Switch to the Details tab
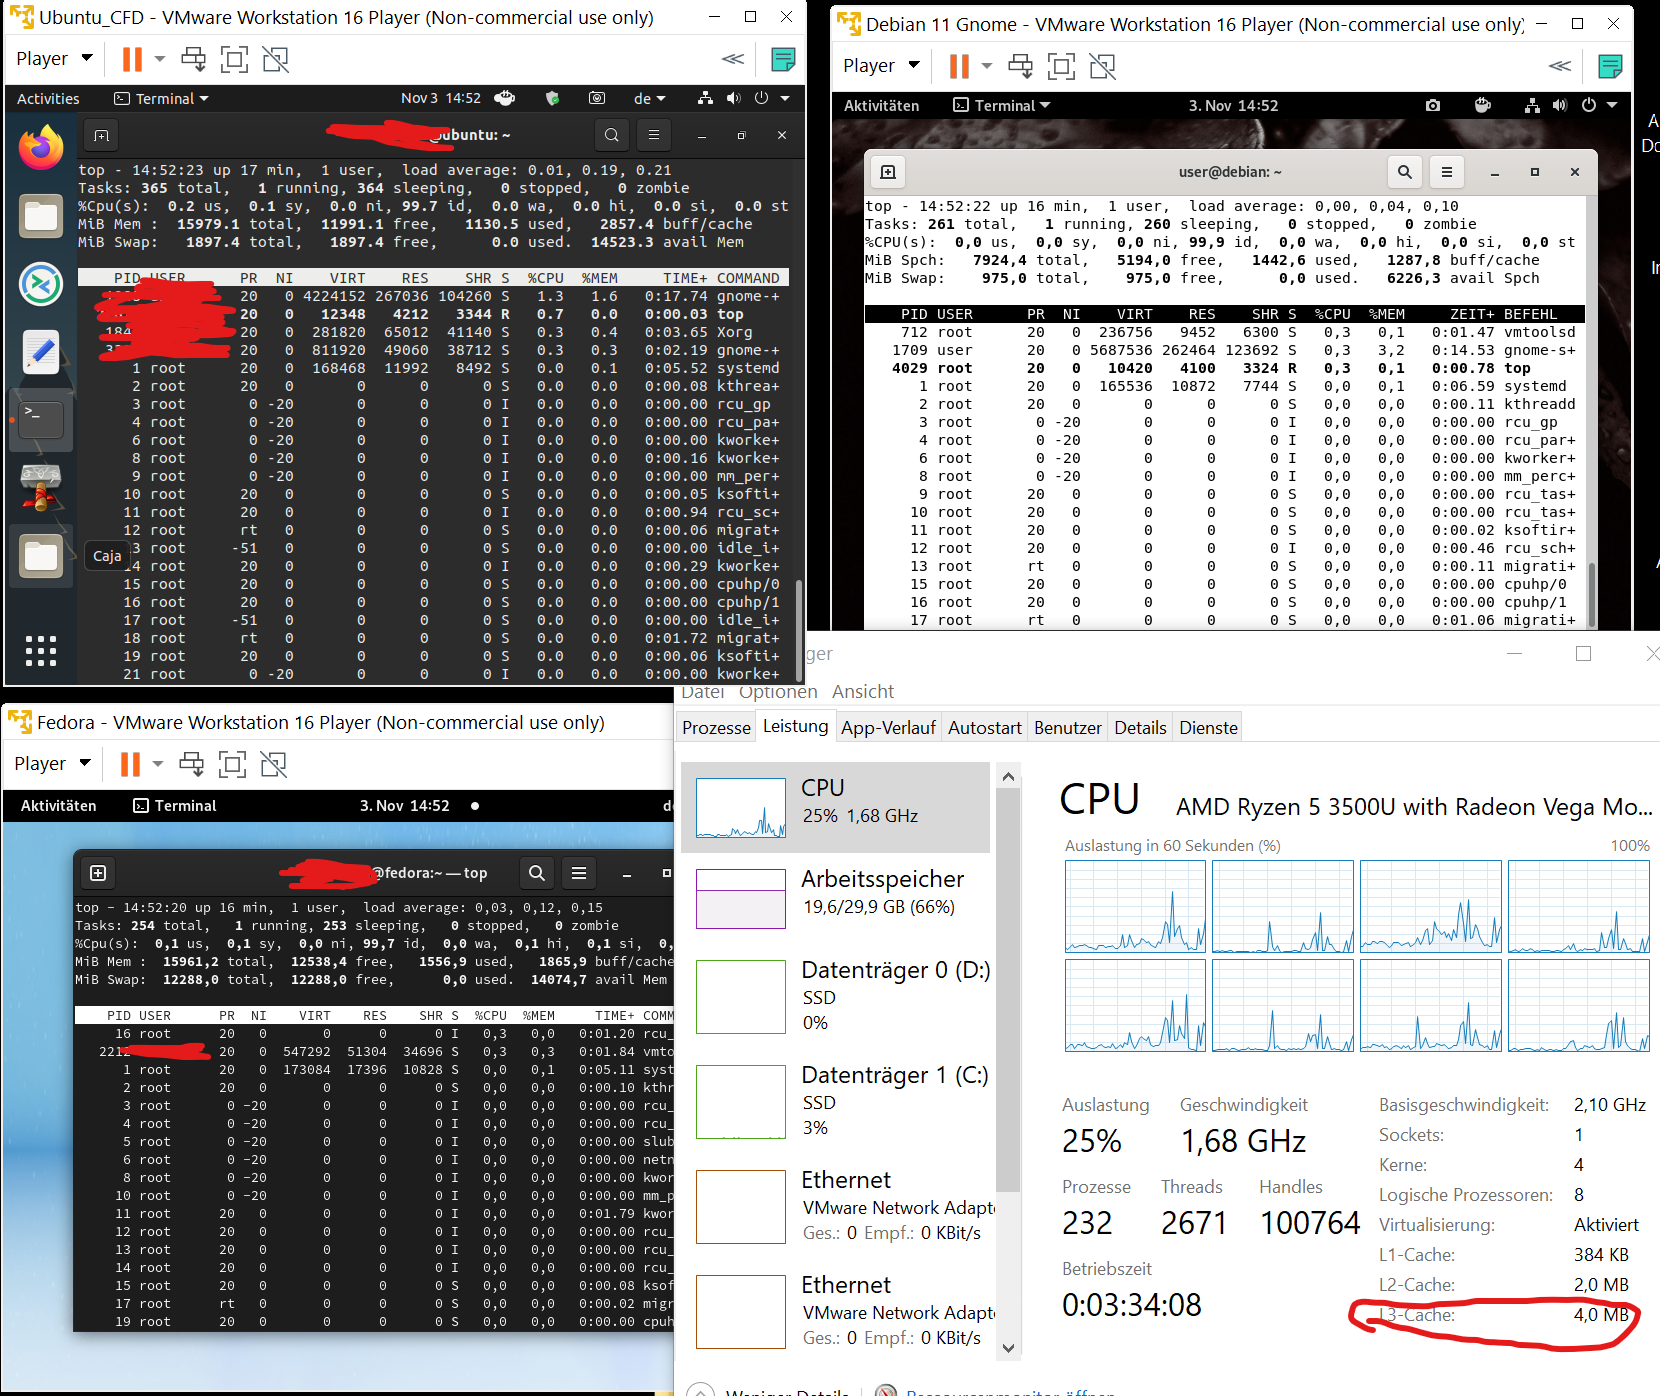 coord(1141,728)
